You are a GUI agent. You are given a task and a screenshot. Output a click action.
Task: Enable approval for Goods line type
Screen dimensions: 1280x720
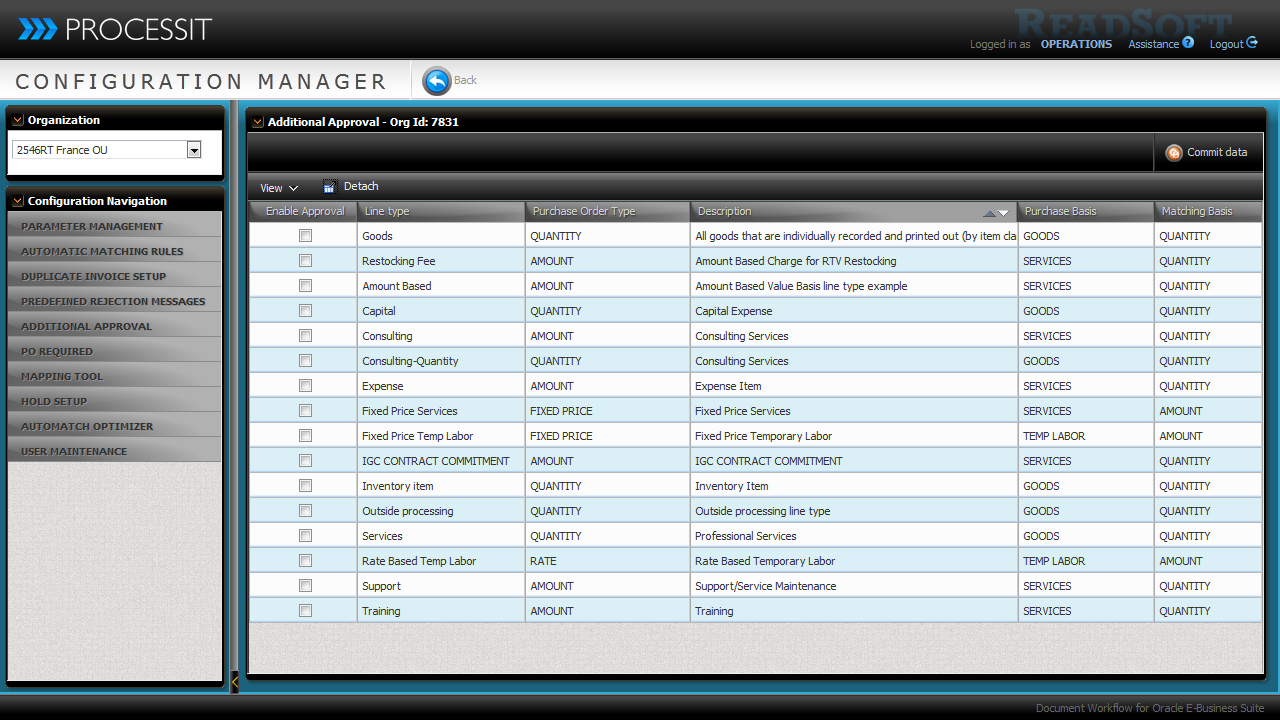tap(305, 236)
